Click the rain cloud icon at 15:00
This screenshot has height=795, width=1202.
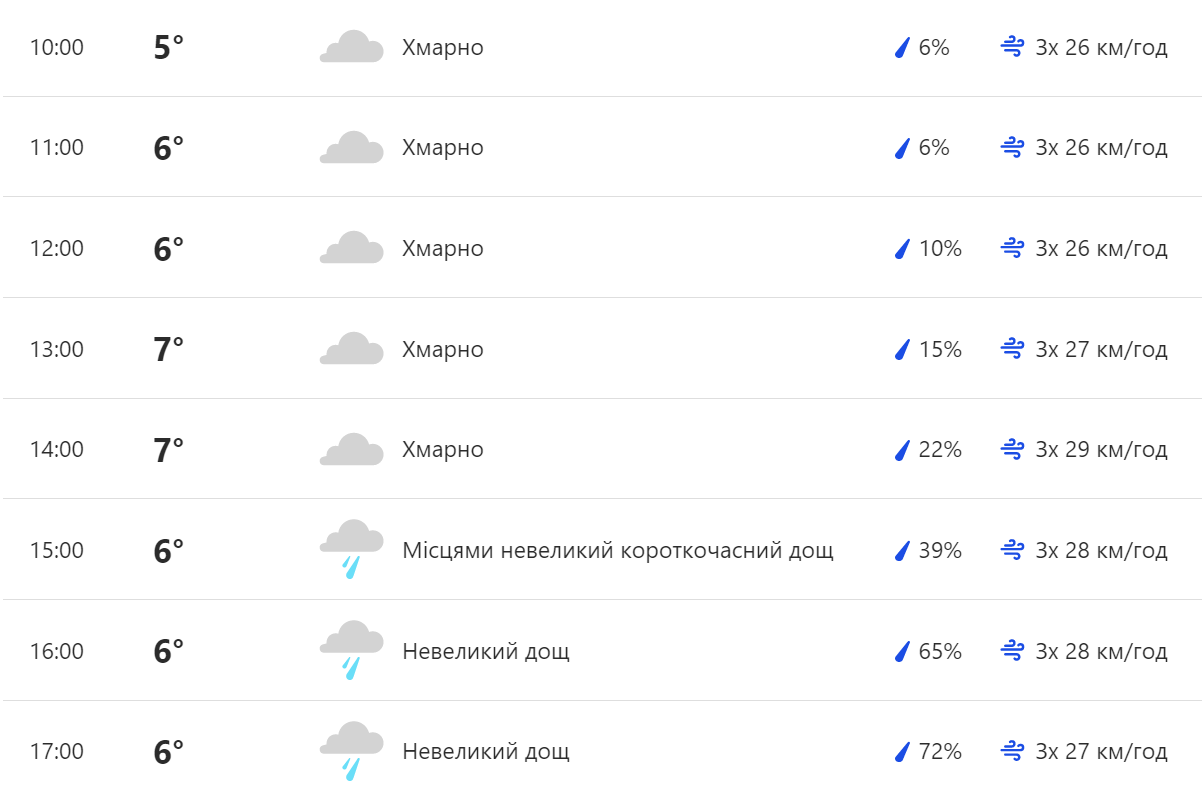tap(351, 548)
